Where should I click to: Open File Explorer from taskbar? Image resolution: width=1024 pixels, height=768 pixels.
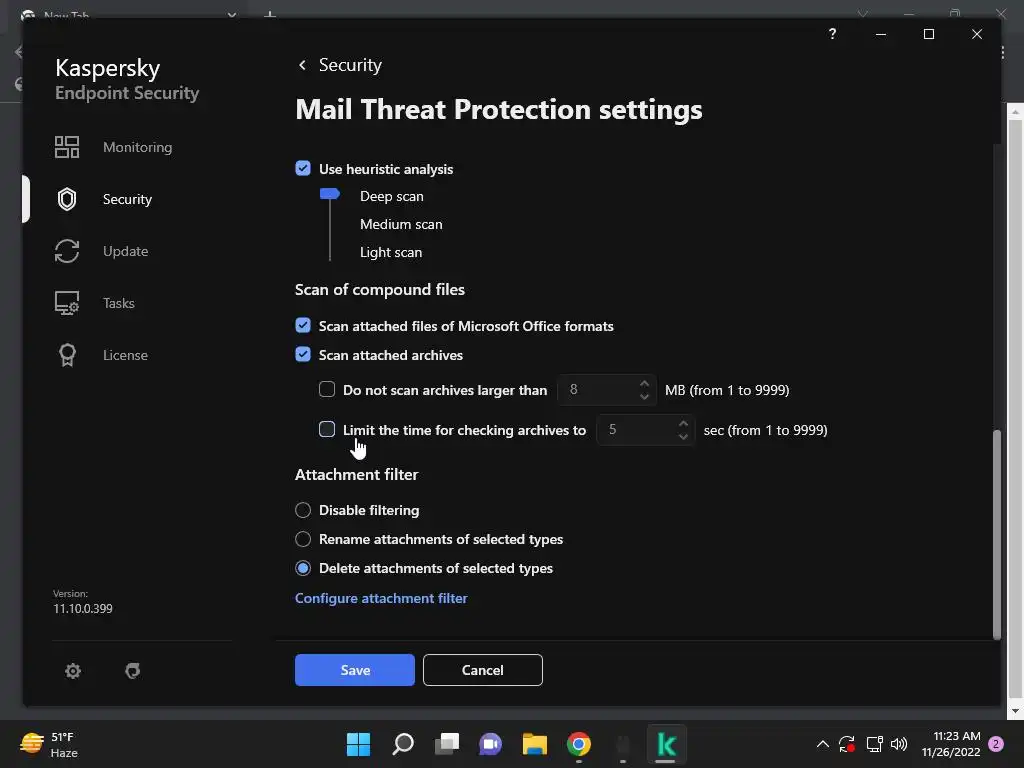click(535, 744)
